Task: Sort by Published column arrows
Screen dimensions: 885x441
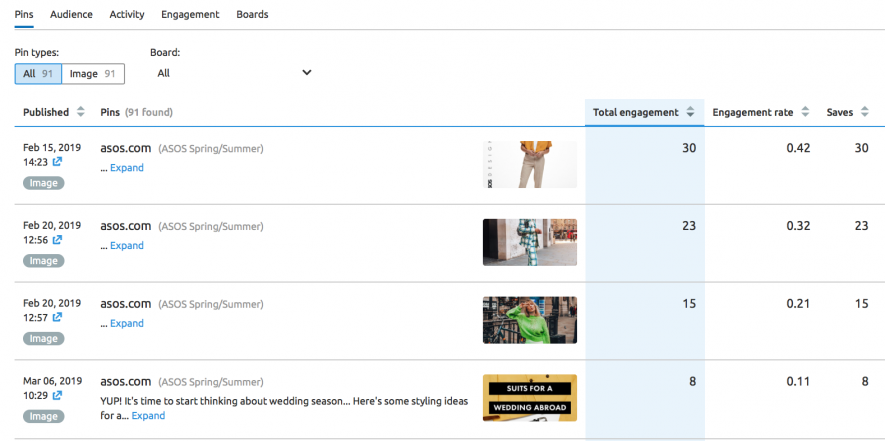Action: (x=81, y=112)
